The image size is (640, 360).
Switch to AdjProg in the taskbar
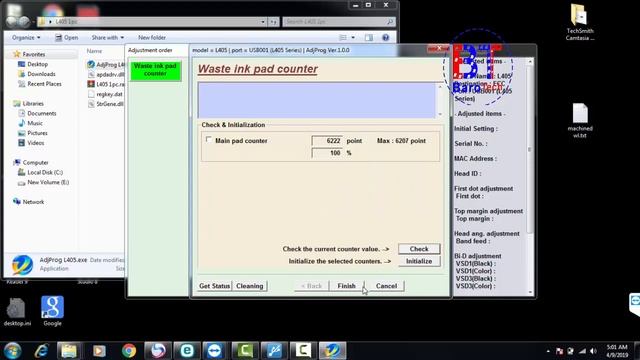click(x=332, y=351)
